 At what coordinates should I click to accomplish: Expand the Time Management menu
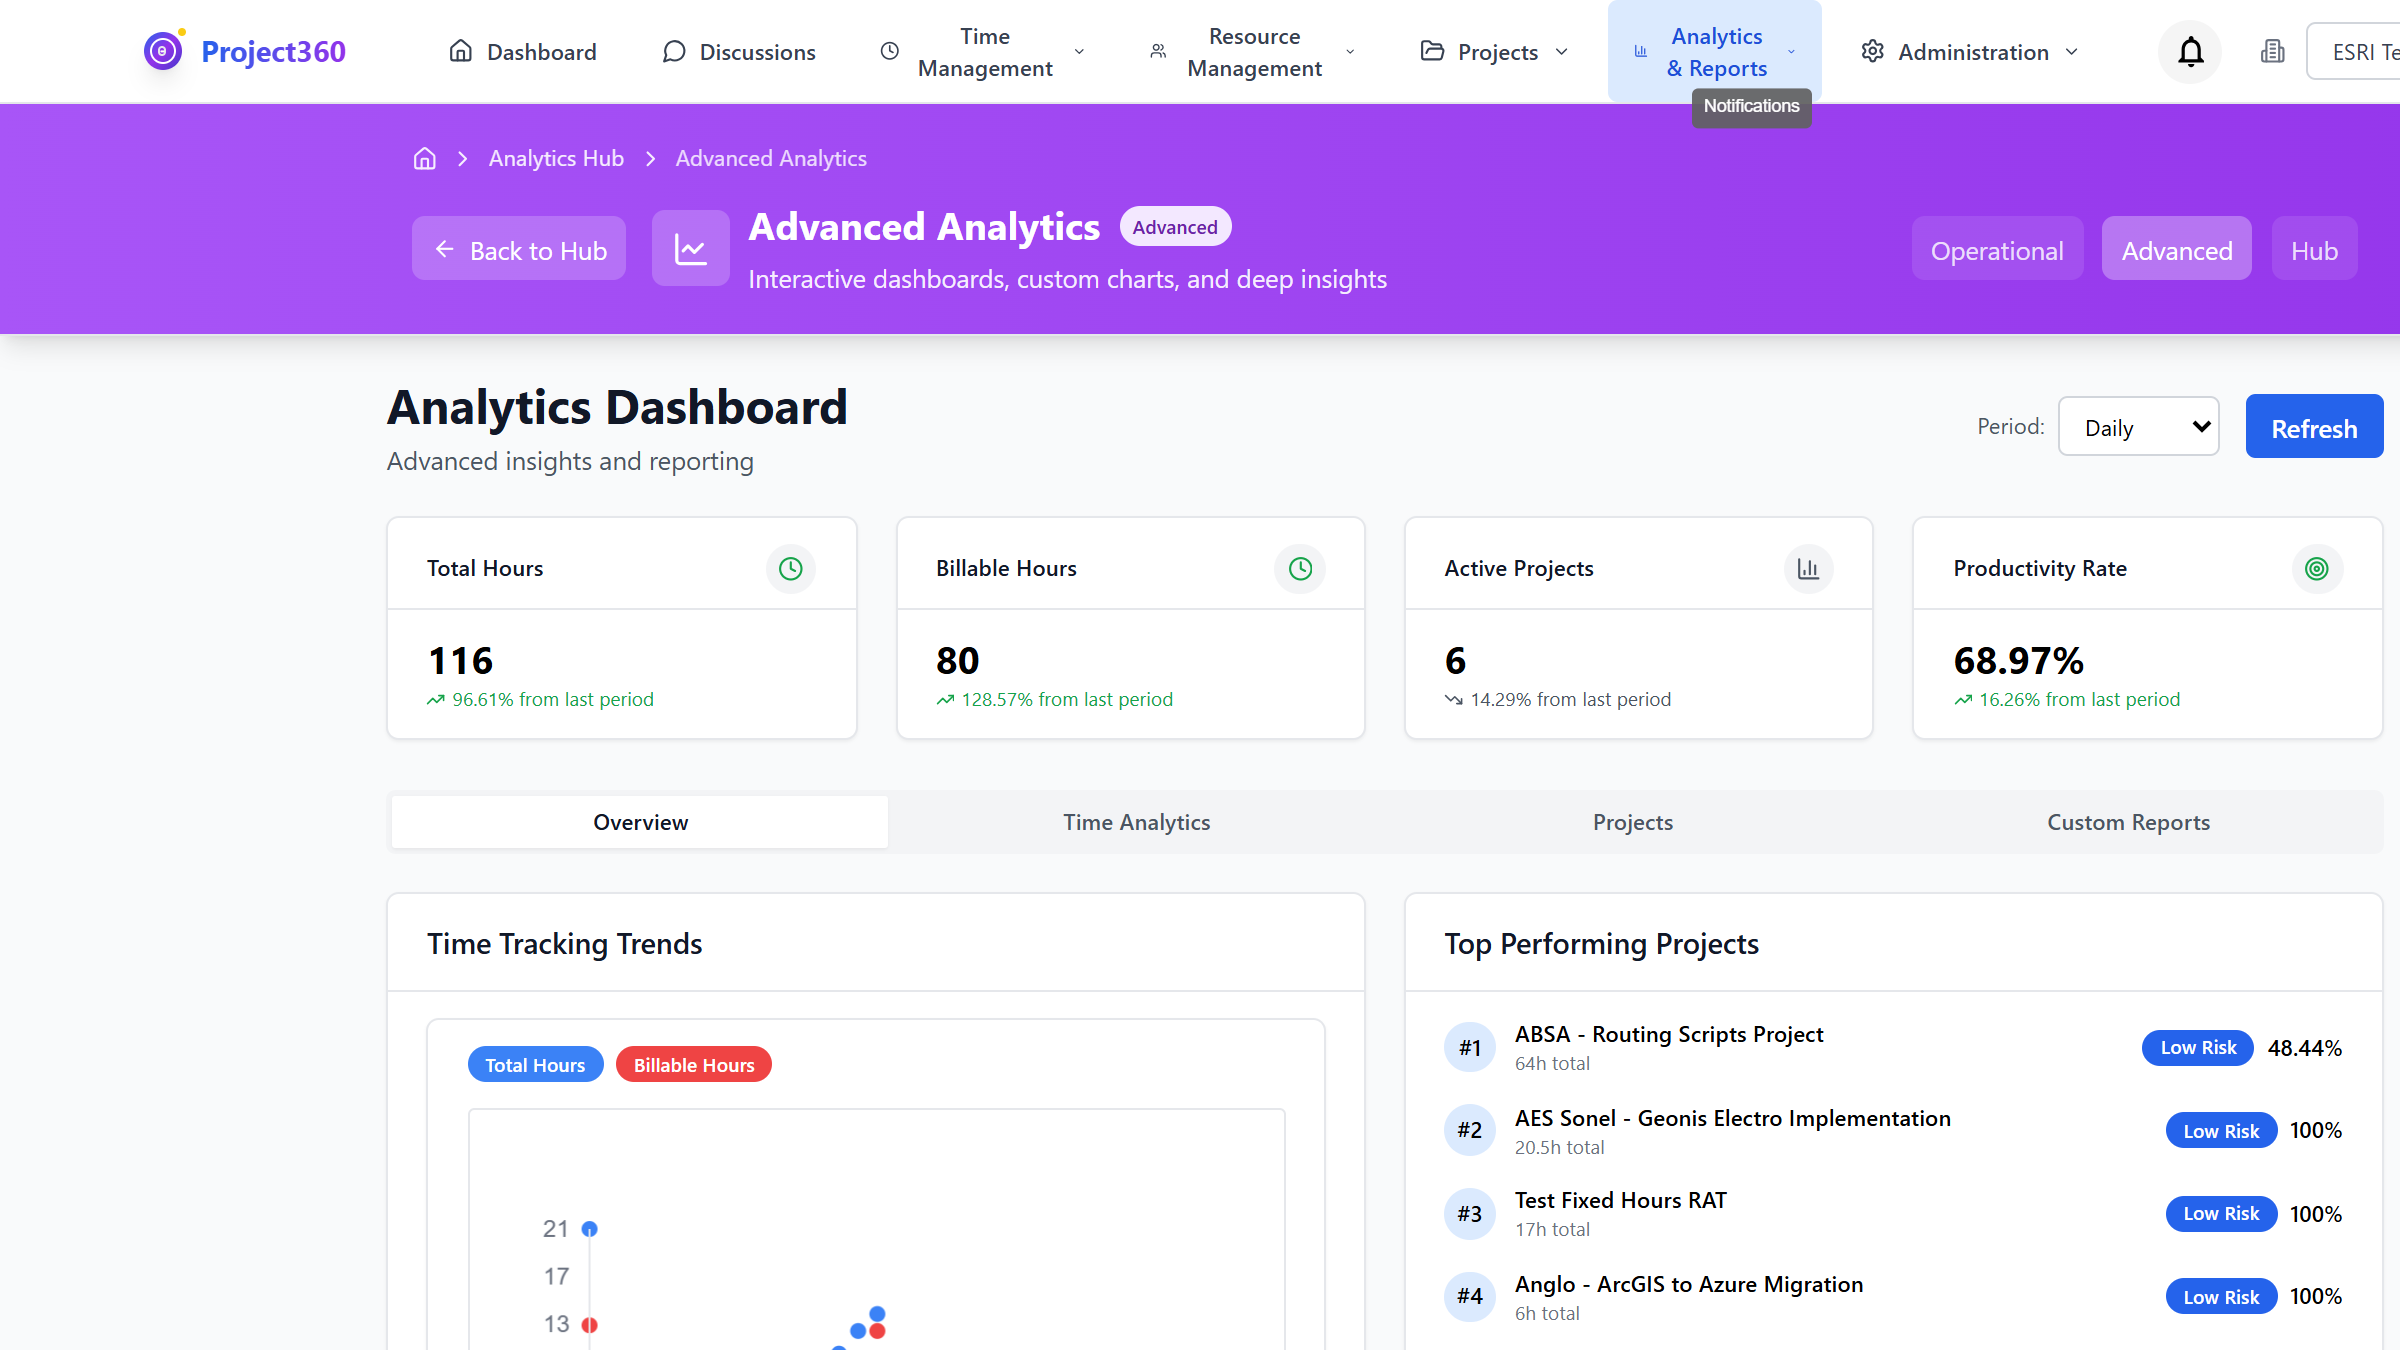click(983, 51)
